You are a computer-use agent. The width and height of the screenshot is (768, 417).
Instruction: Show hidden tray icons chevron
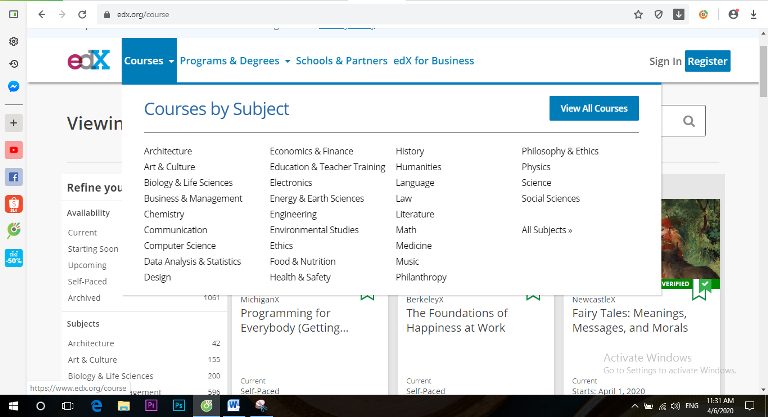[635, 406]
